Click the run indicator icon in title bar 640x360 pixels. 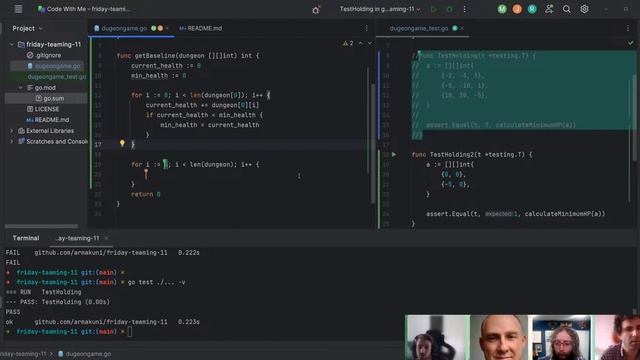[x=316, y=9]
